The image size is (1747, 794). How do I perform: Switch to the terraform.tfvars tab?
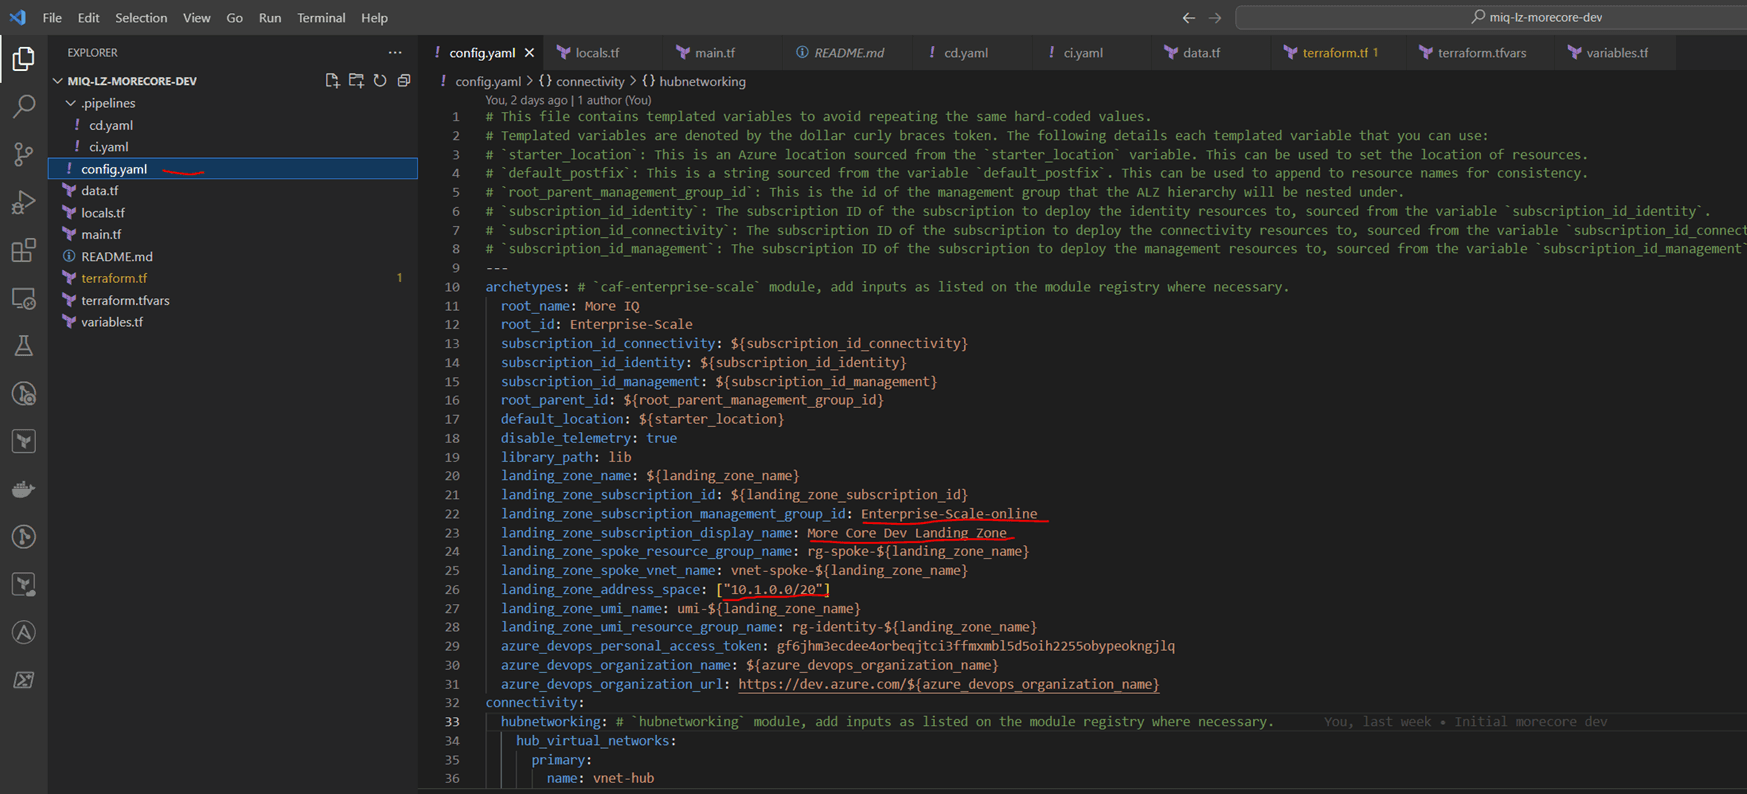(1481, 53)
